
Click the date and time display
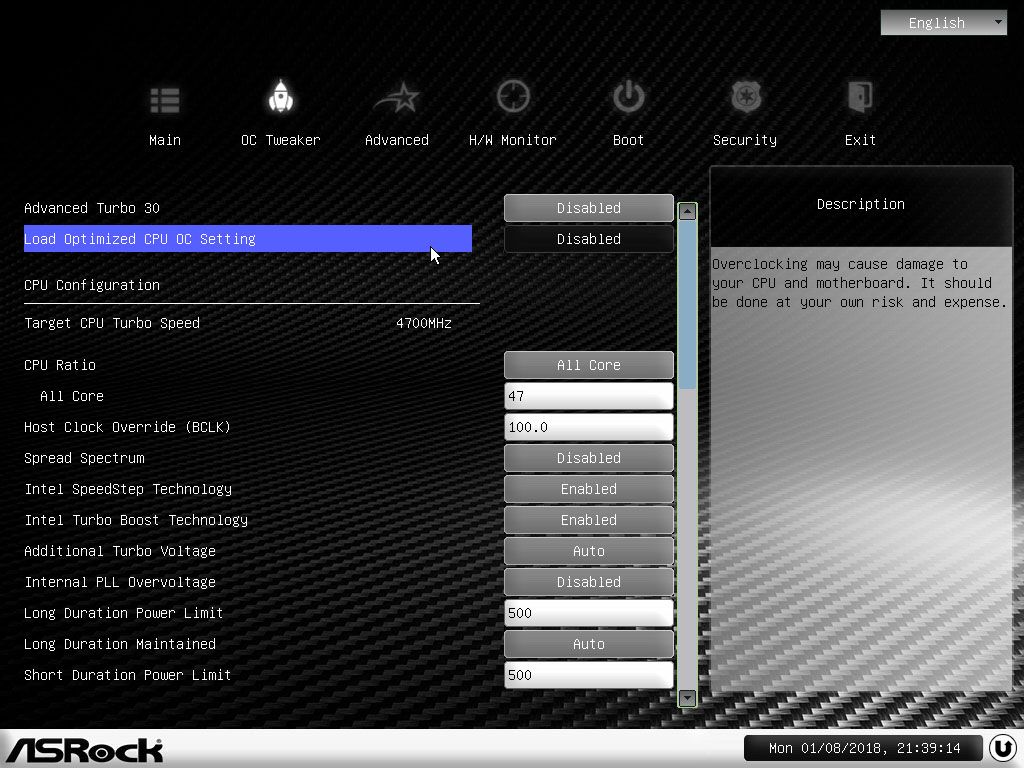point(864,748)
